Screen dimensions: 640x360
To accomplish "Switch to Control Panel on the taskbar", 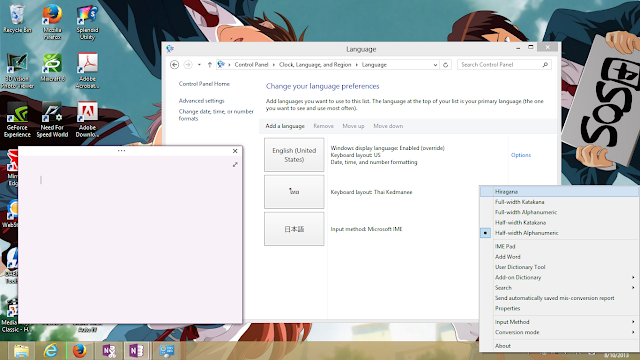I will 167,351.
